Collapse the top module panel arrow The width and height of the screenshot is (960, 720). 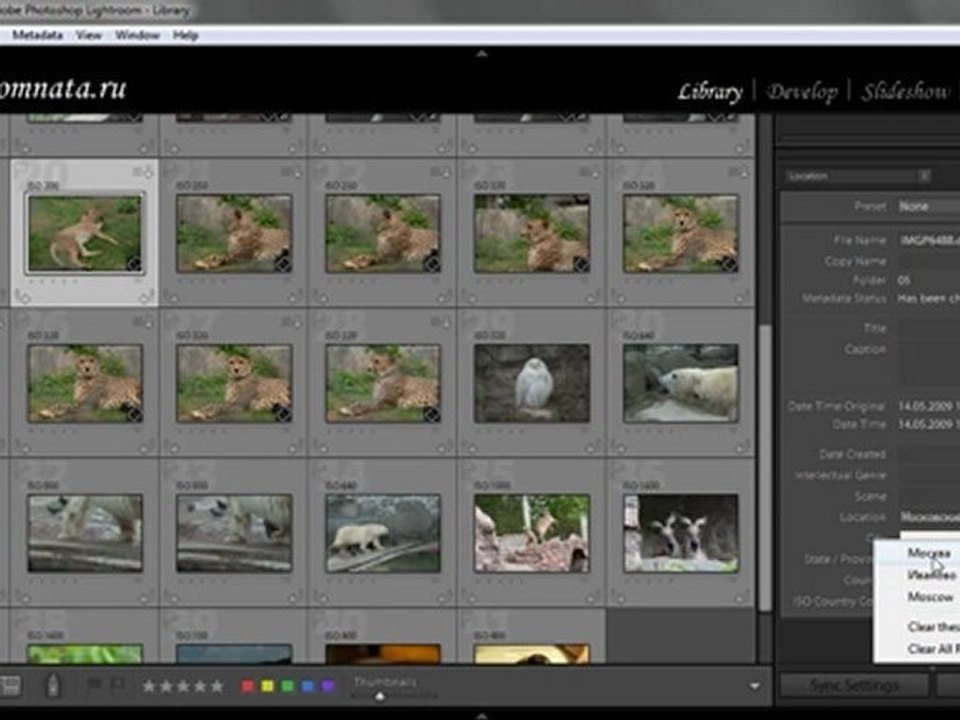480,54
